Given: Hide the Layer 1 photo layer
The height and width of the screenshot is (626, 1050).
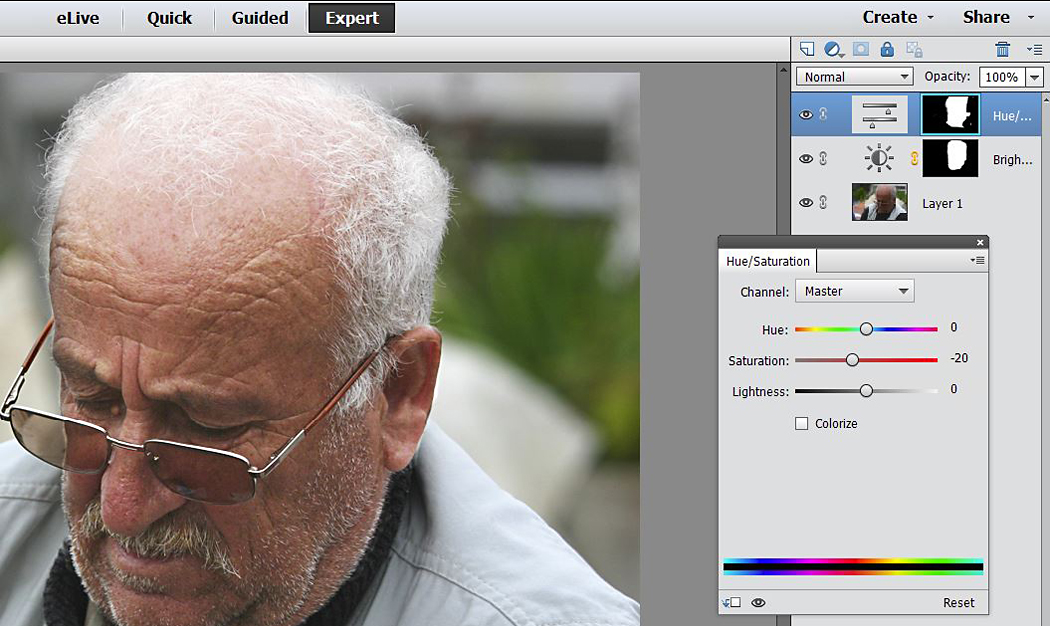Looking at the screenshot, I should click(806, 203).
